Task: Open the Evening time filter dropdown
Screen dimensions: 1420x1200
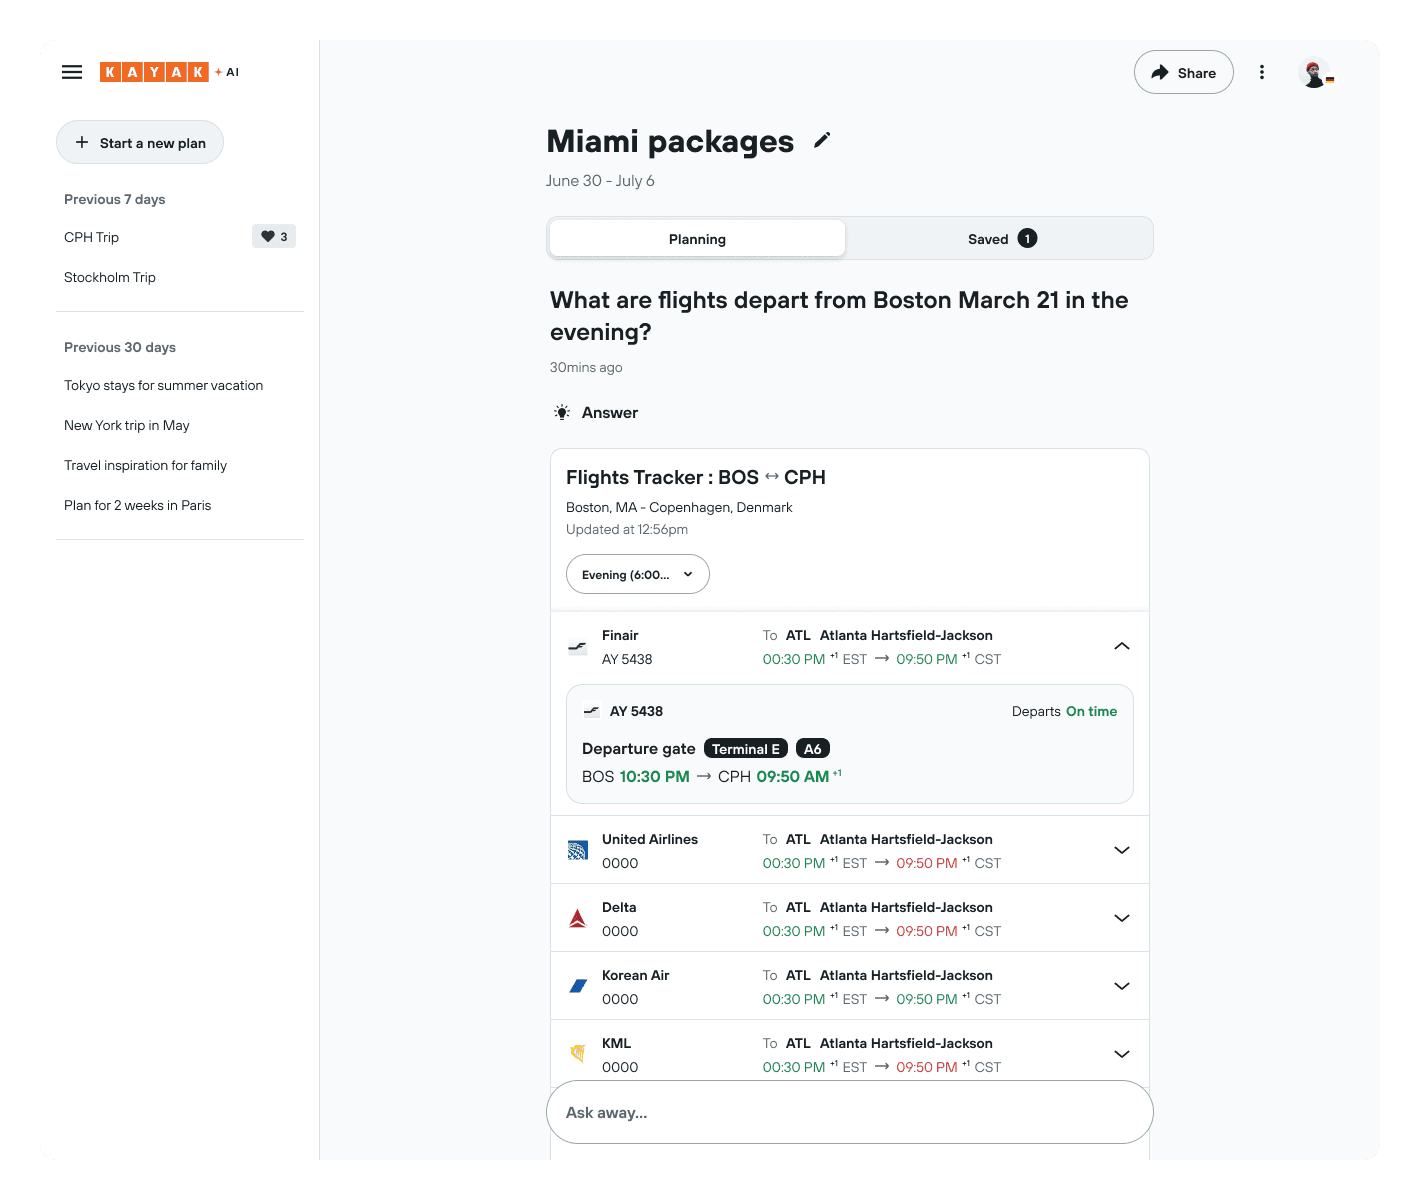Action: (x=638, y=574)
